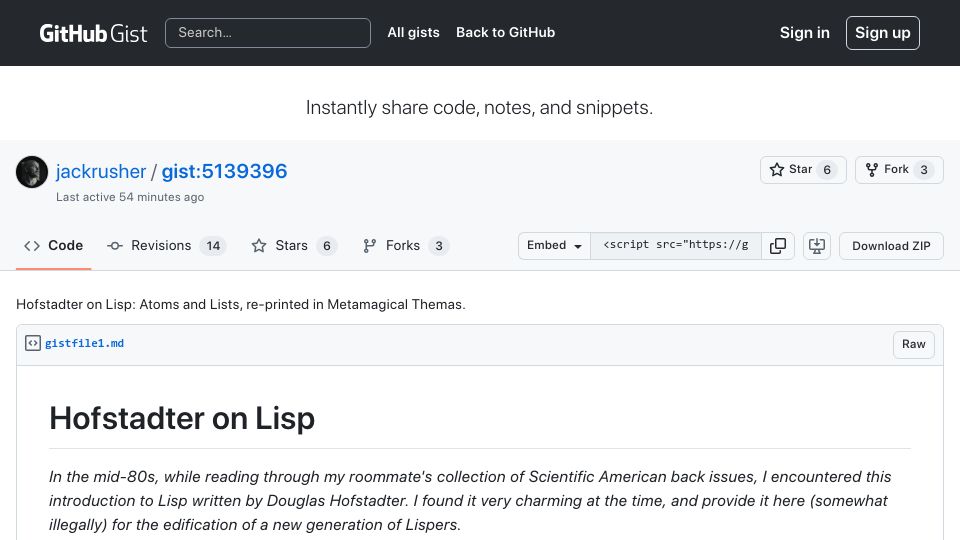View the Raw file
Viewport: 960px width, 540px height.
[x=913, y=344]
